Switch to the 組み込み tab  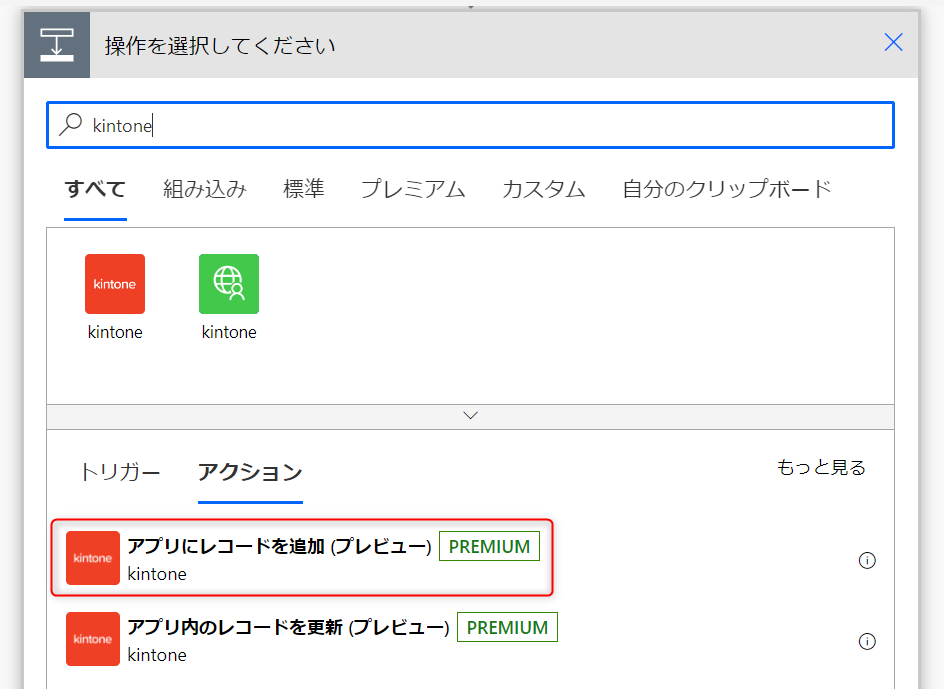click(x=205, y=189)
